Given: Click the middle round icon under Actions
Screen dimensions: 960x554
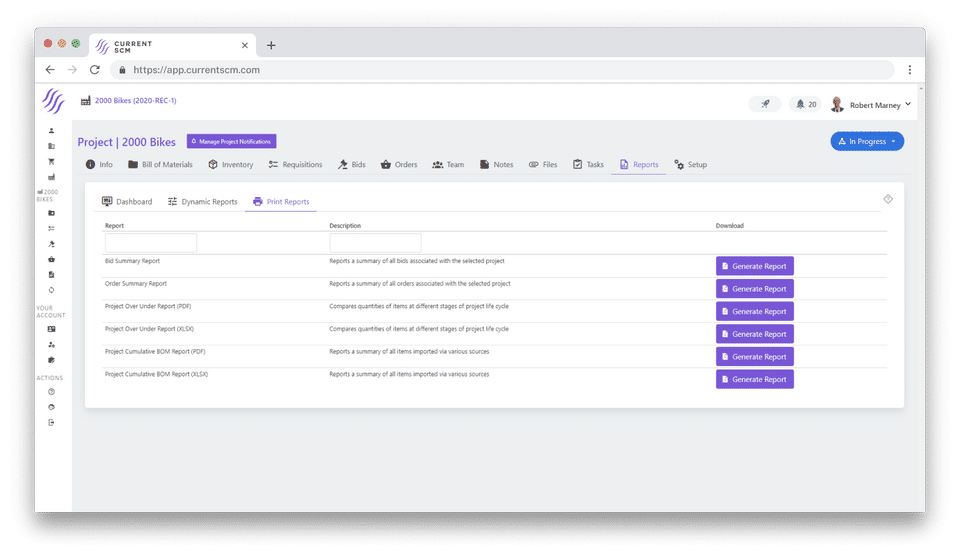Looking at the screenshot, I should [51, 407].
